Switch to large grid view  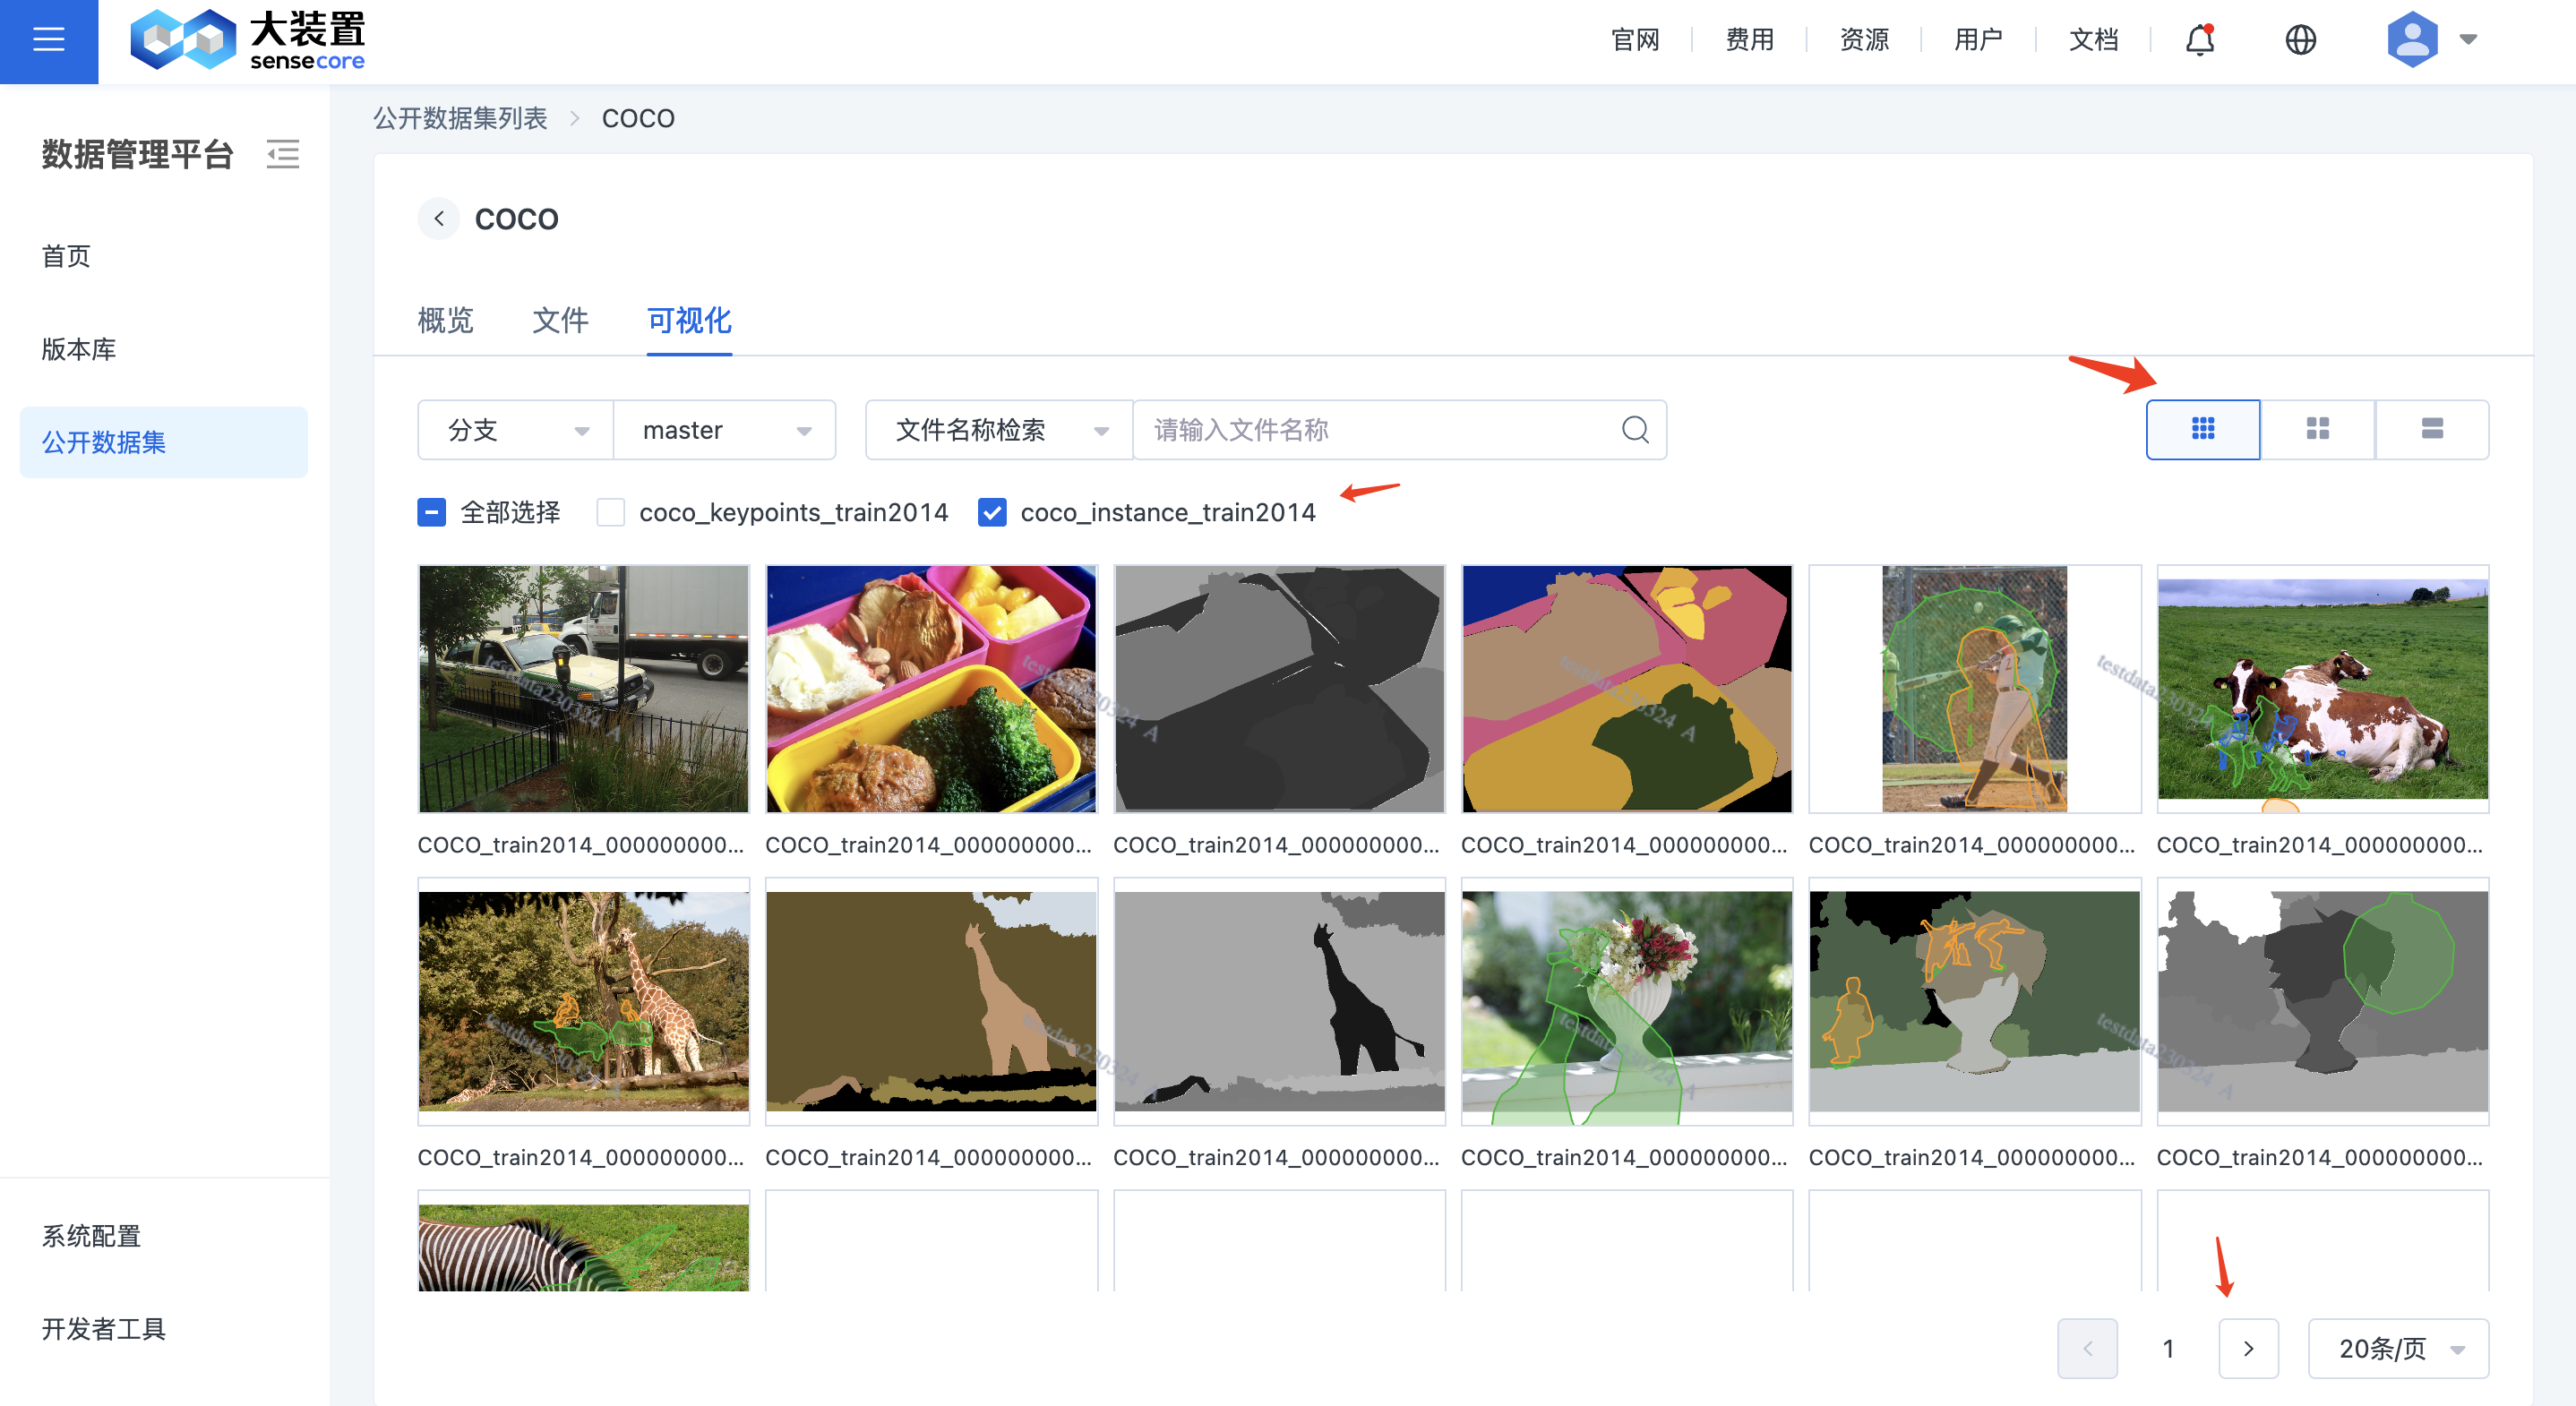2202,429
